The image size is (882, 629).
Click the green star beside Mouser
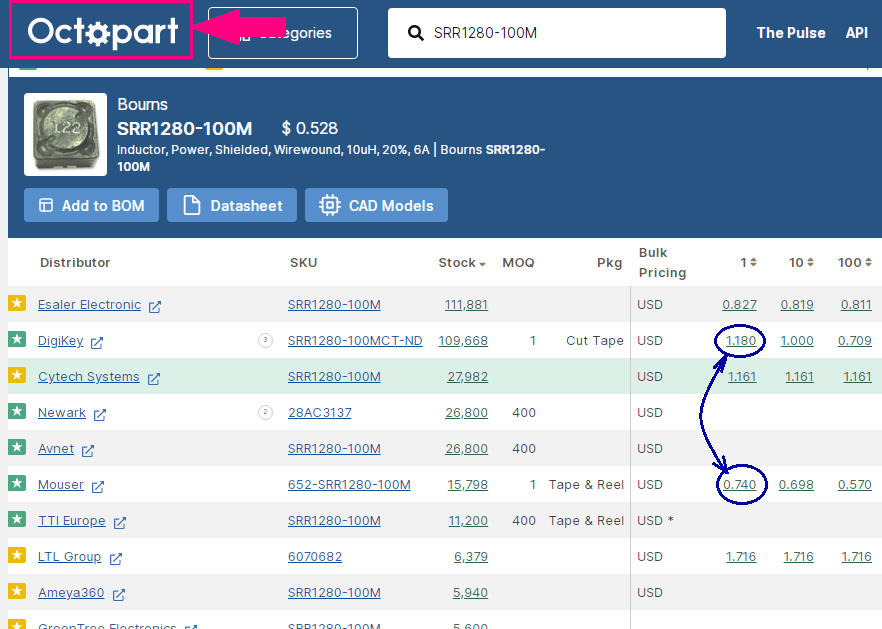(x=17, y=483)
